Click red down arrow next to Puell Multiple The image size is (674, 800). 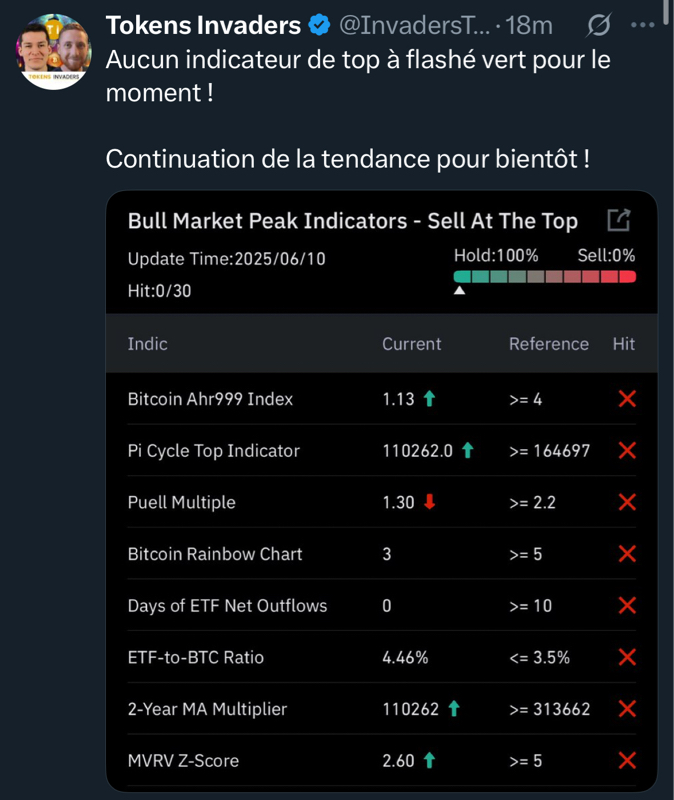[x=430, y=502]
